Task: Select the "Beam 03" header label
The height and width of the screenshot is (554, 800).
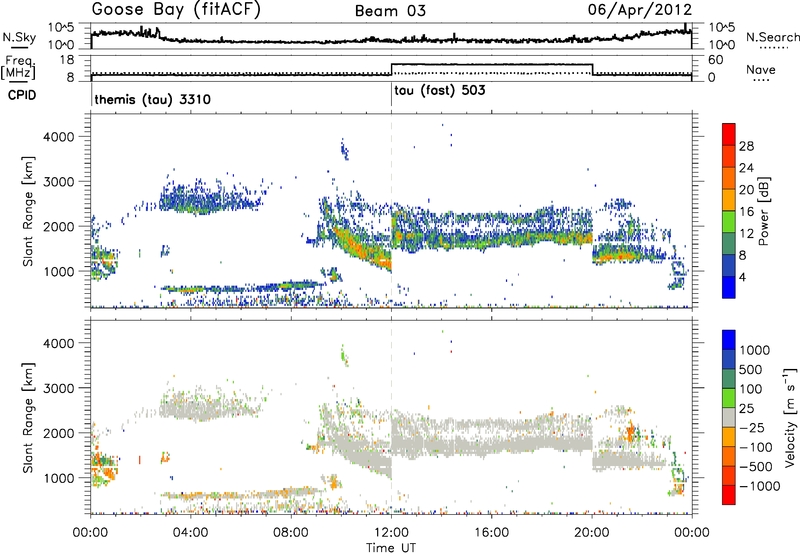Action: coord(390,11)
